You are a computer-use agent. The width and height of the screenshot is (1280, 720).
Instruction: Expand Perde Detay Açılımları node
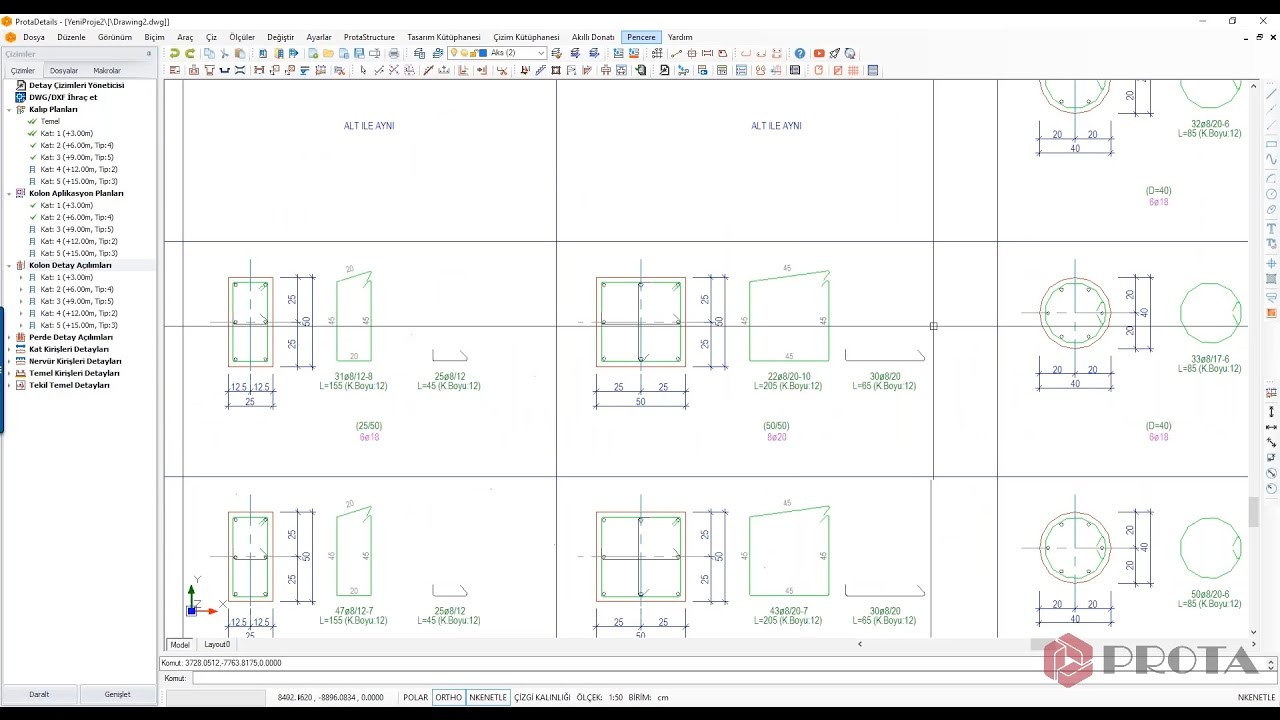point(9,337)
